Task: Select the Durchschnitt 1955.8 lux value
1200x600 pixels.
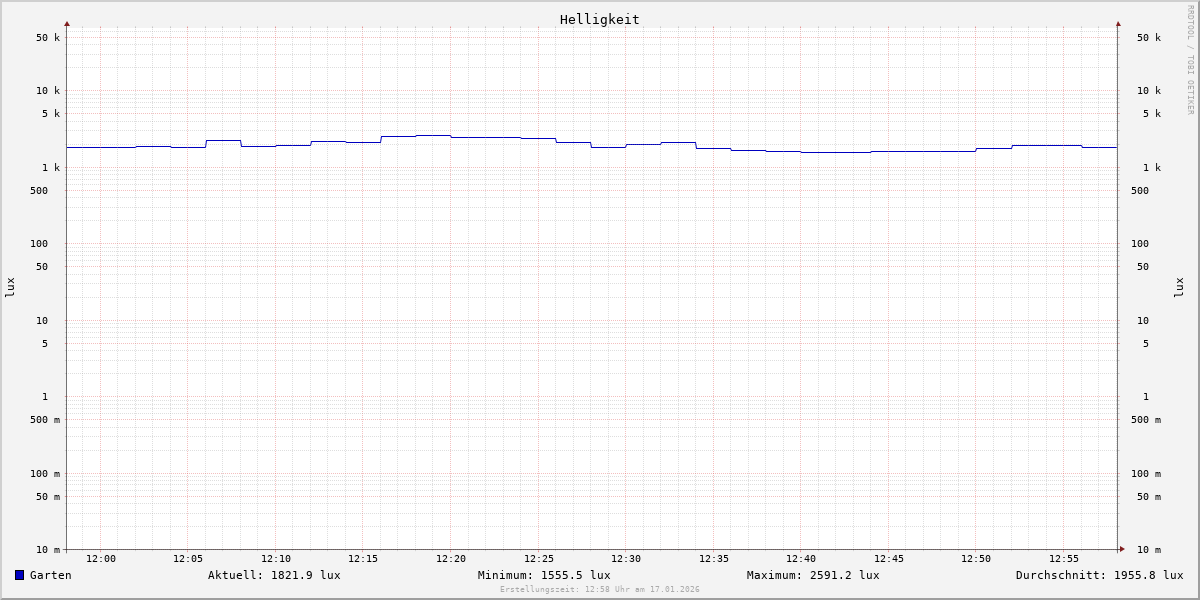Action: tap(1099, 575)
